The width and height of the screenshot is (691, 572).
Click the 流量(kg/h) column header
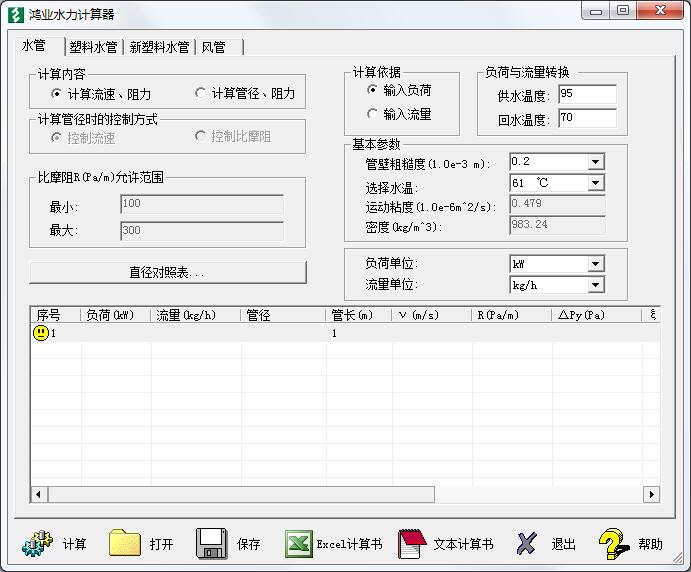[x=196, y=315]
